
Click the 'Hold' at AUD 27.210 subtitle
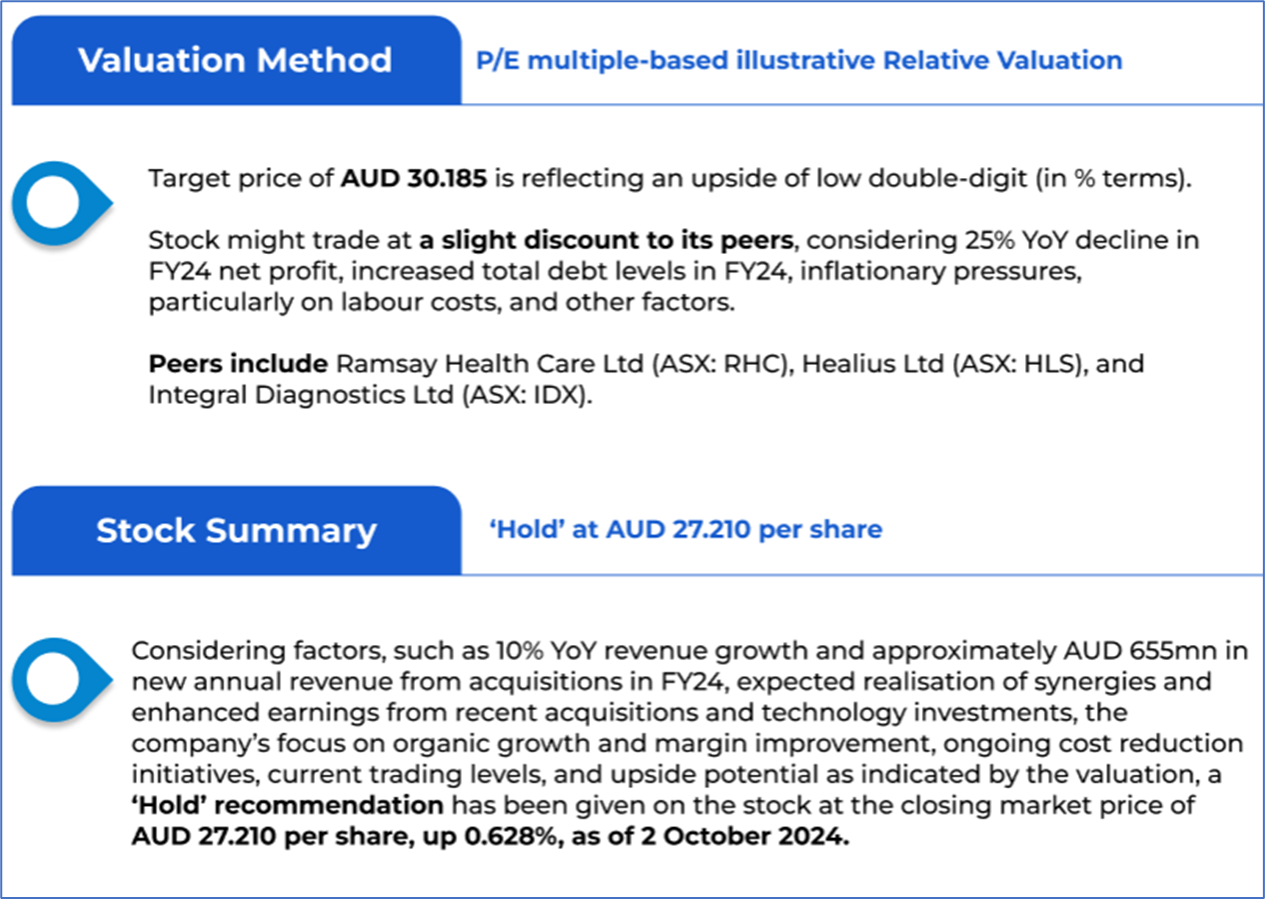(x=685, y=529)
